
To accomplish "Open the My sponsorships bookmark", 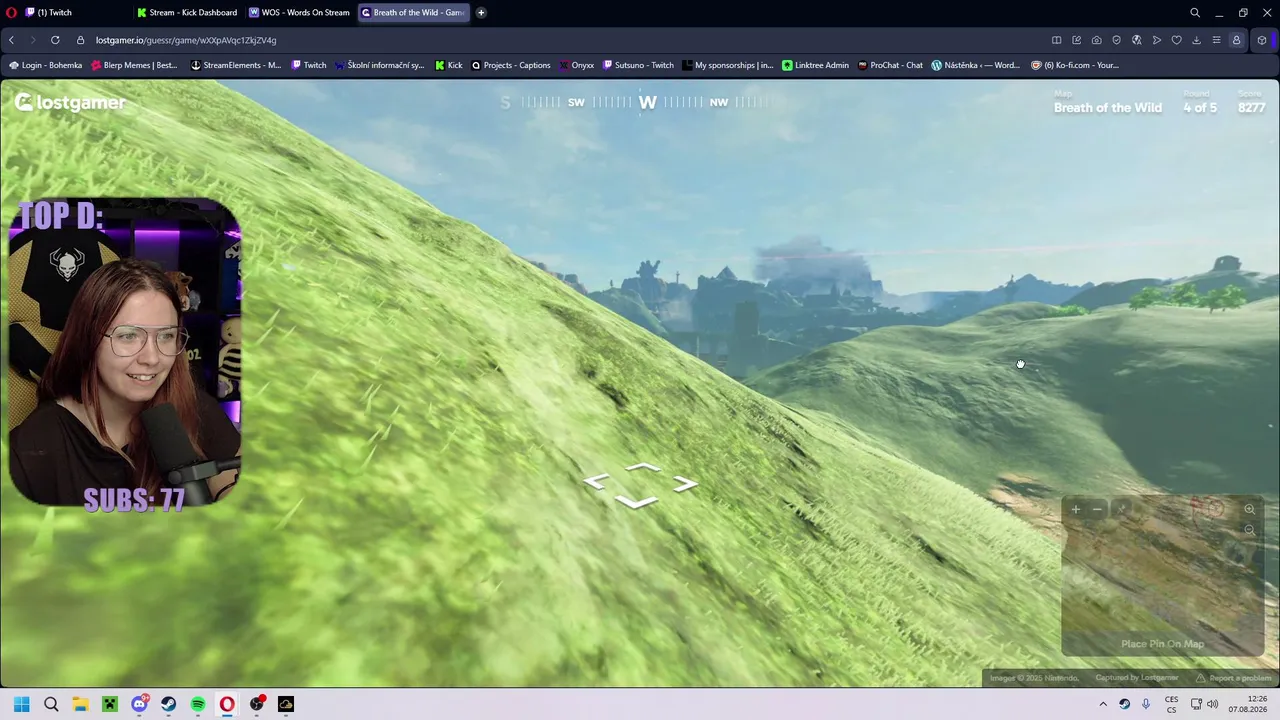I will tap(728, 65).
